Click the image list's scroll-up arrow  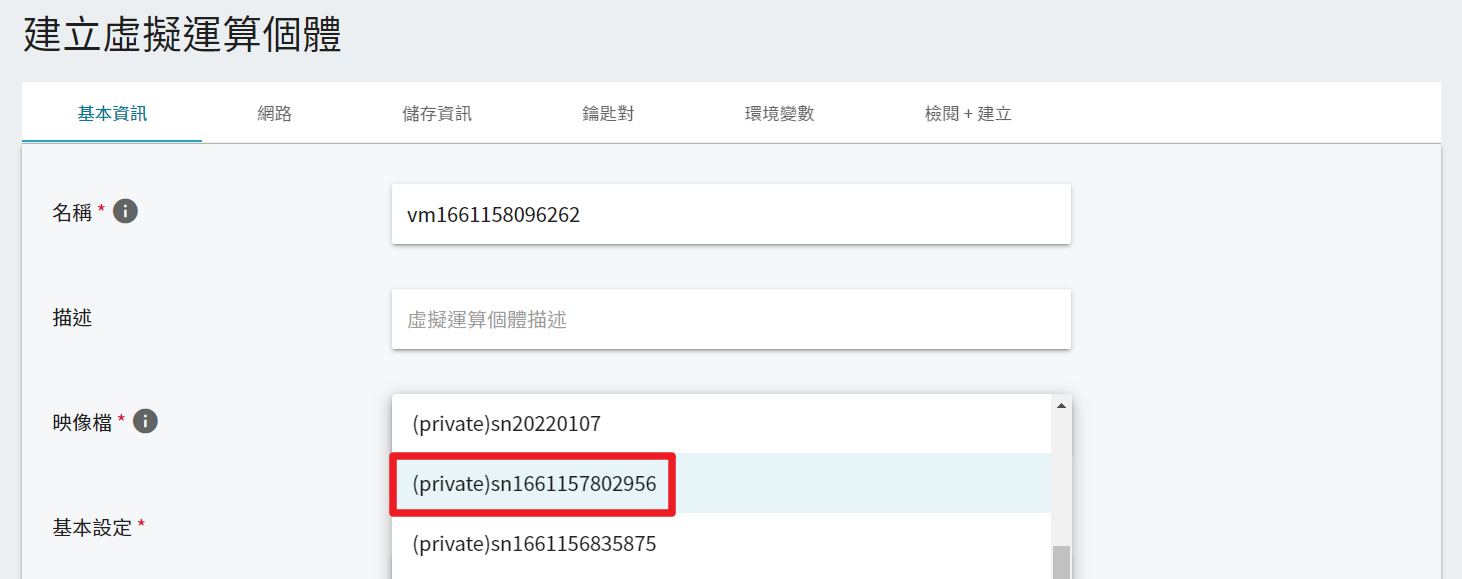[x=1061, y=405]
